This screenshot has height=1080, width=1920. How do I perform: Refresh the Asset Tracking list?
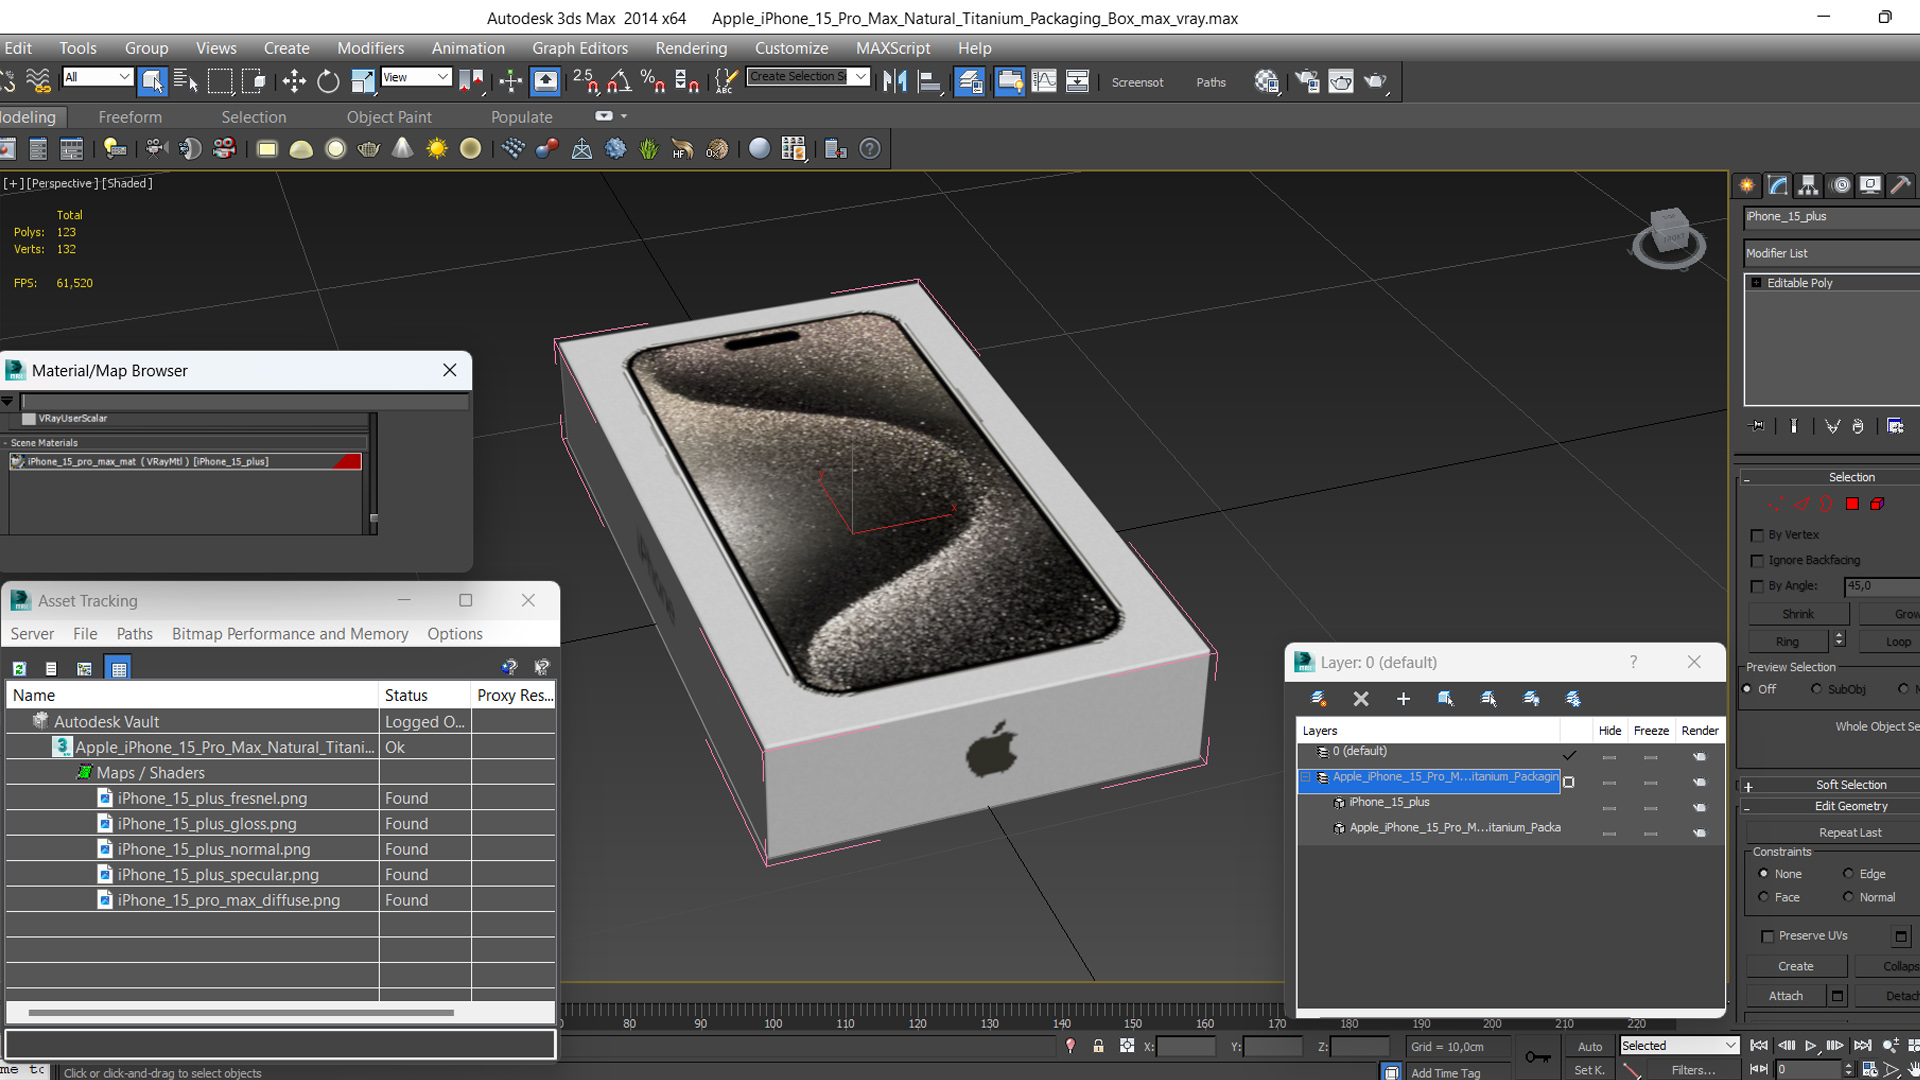coord(19,668)
